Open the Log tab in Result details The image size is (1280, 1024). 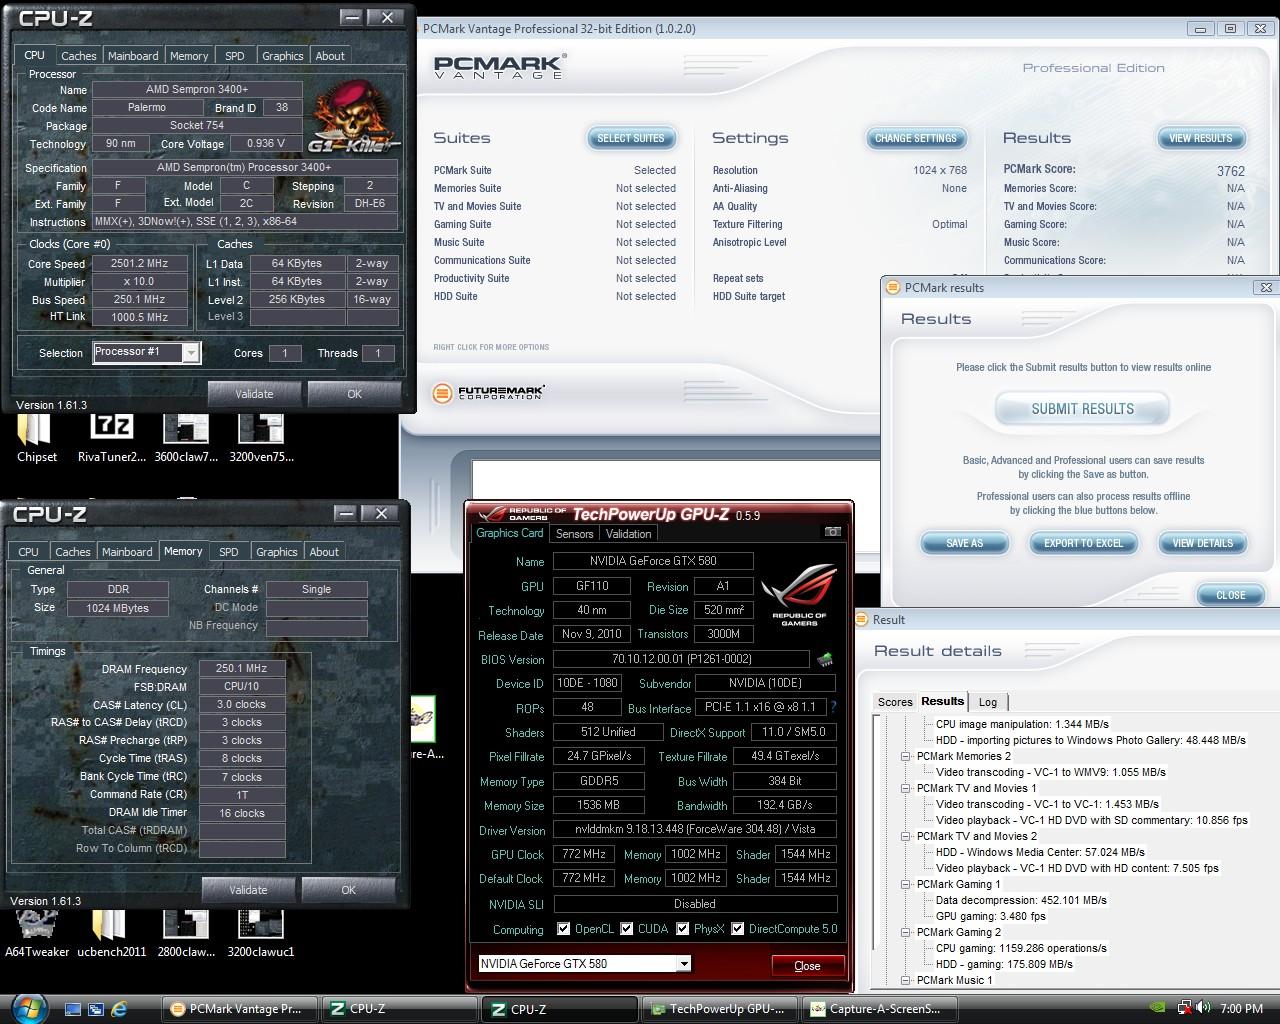(988, 702)
